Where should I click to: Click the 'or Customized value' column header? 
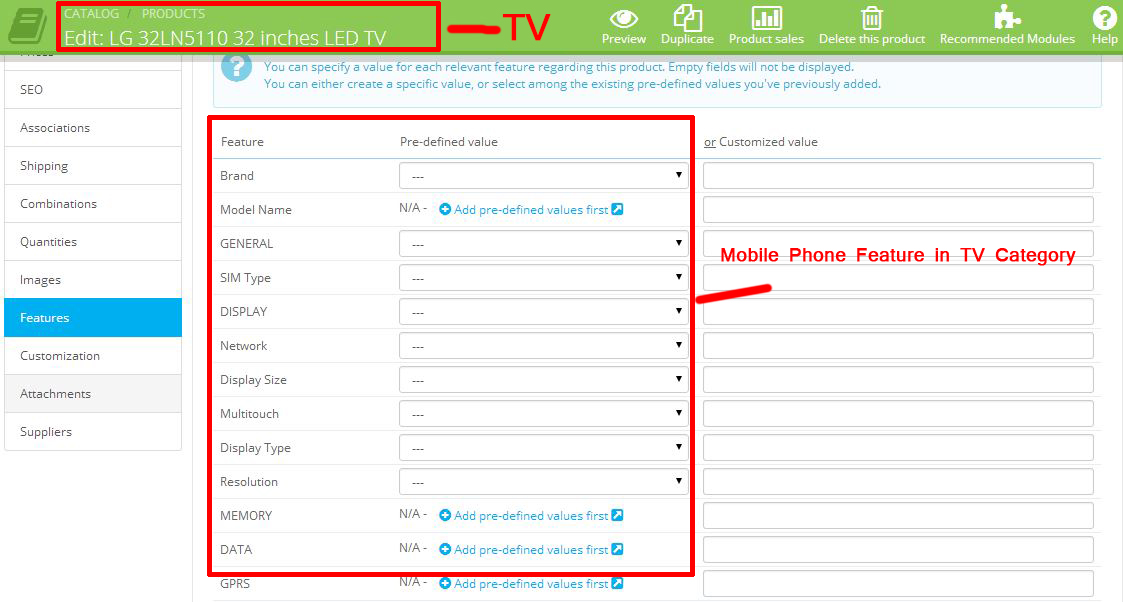coord(761,142)
